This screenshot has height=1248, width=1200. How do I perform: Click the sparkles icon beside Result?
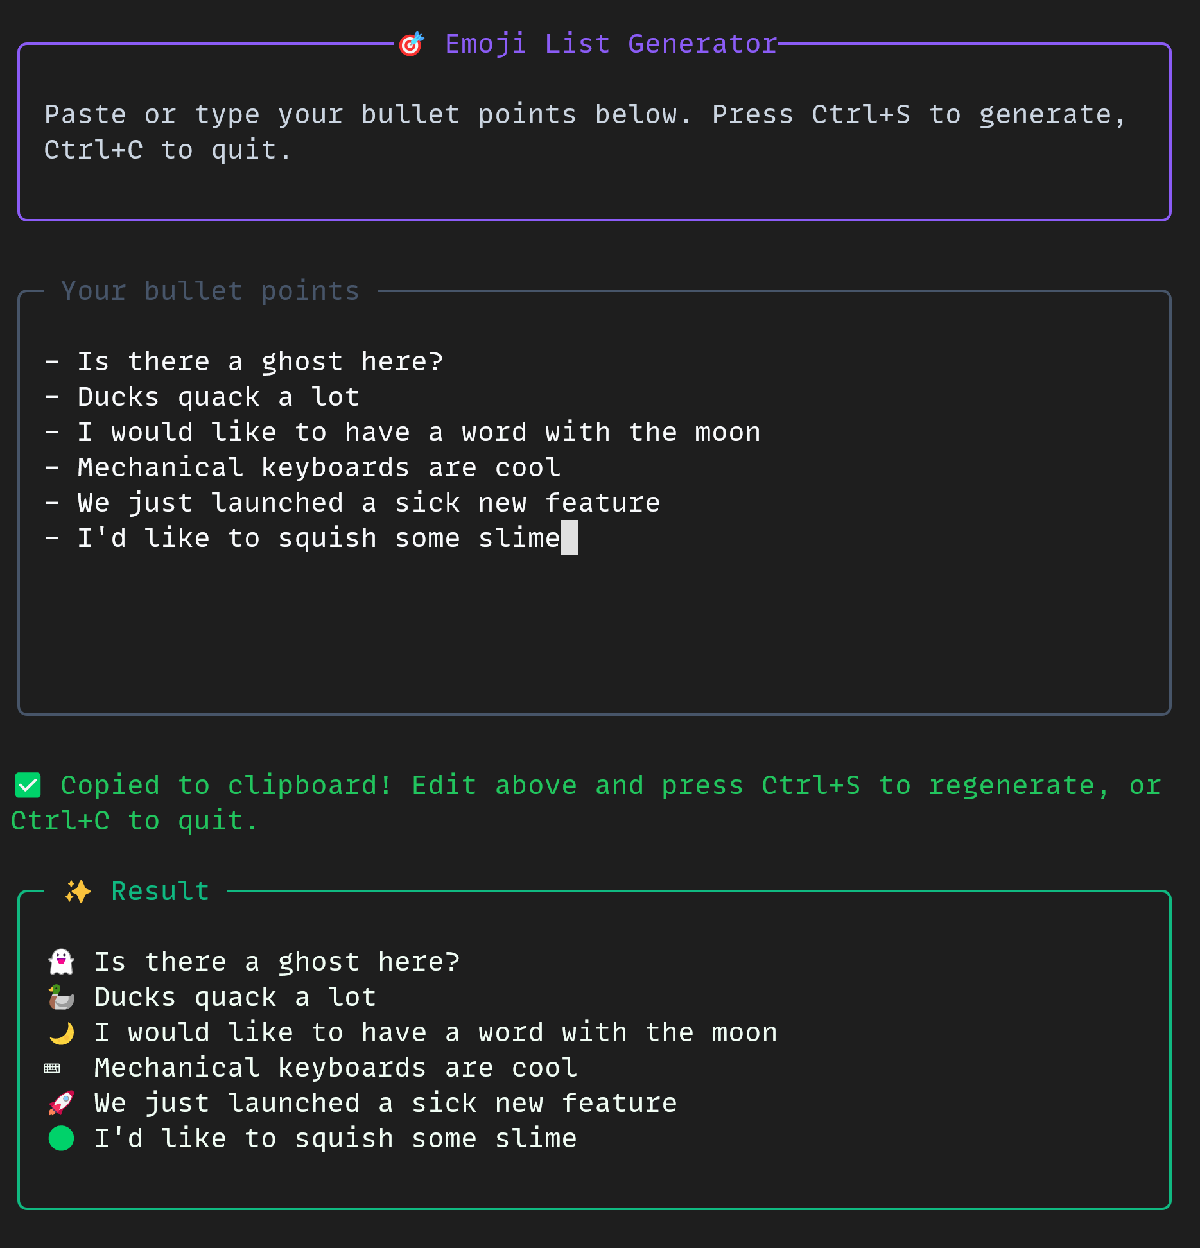(78, 891)
